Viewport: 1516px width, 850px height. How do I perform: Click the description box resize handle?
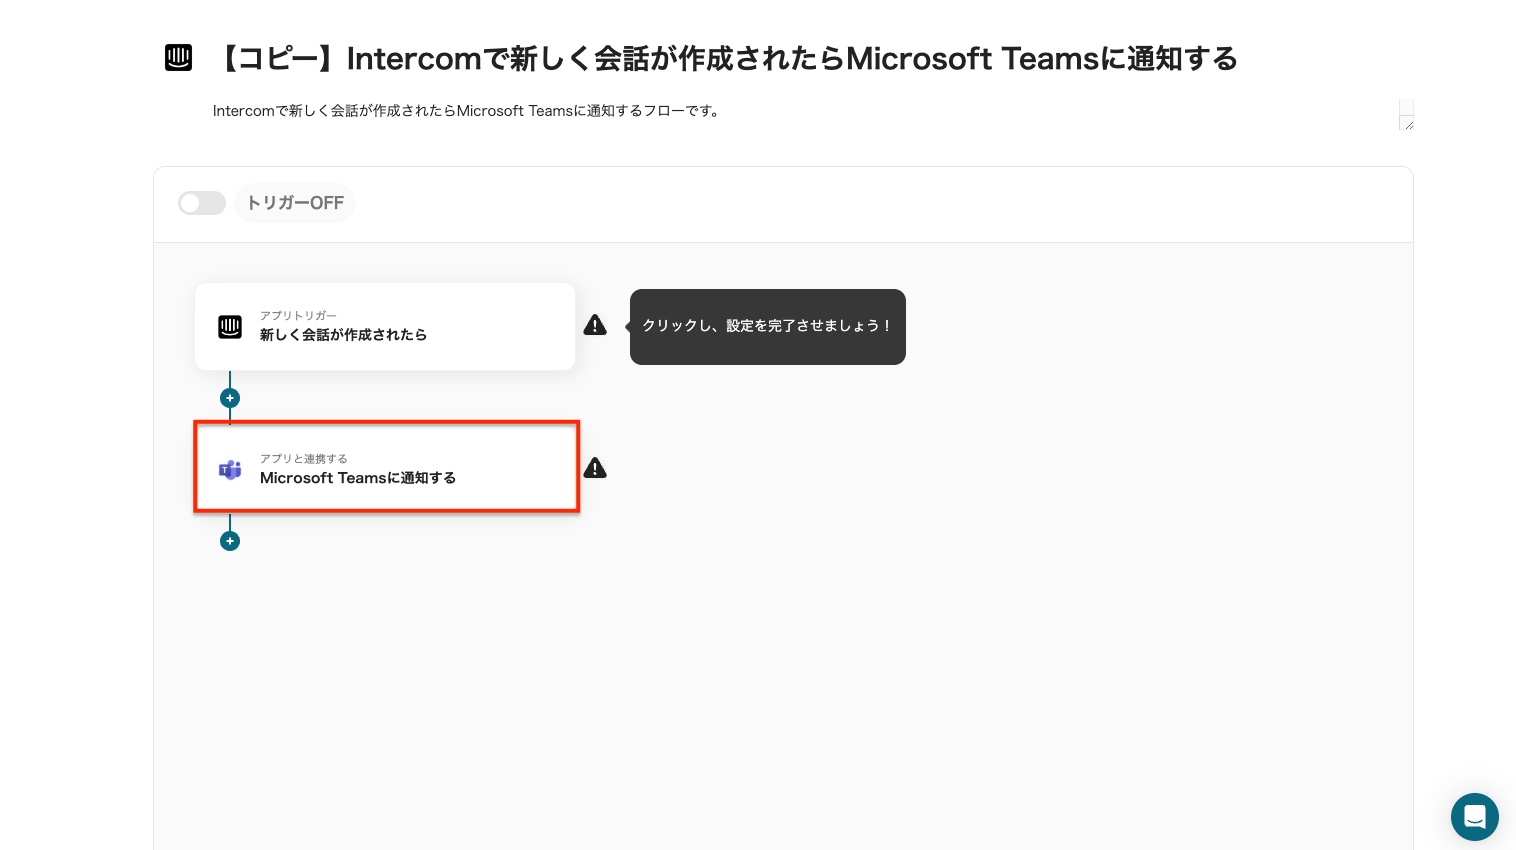(1408, 124)
